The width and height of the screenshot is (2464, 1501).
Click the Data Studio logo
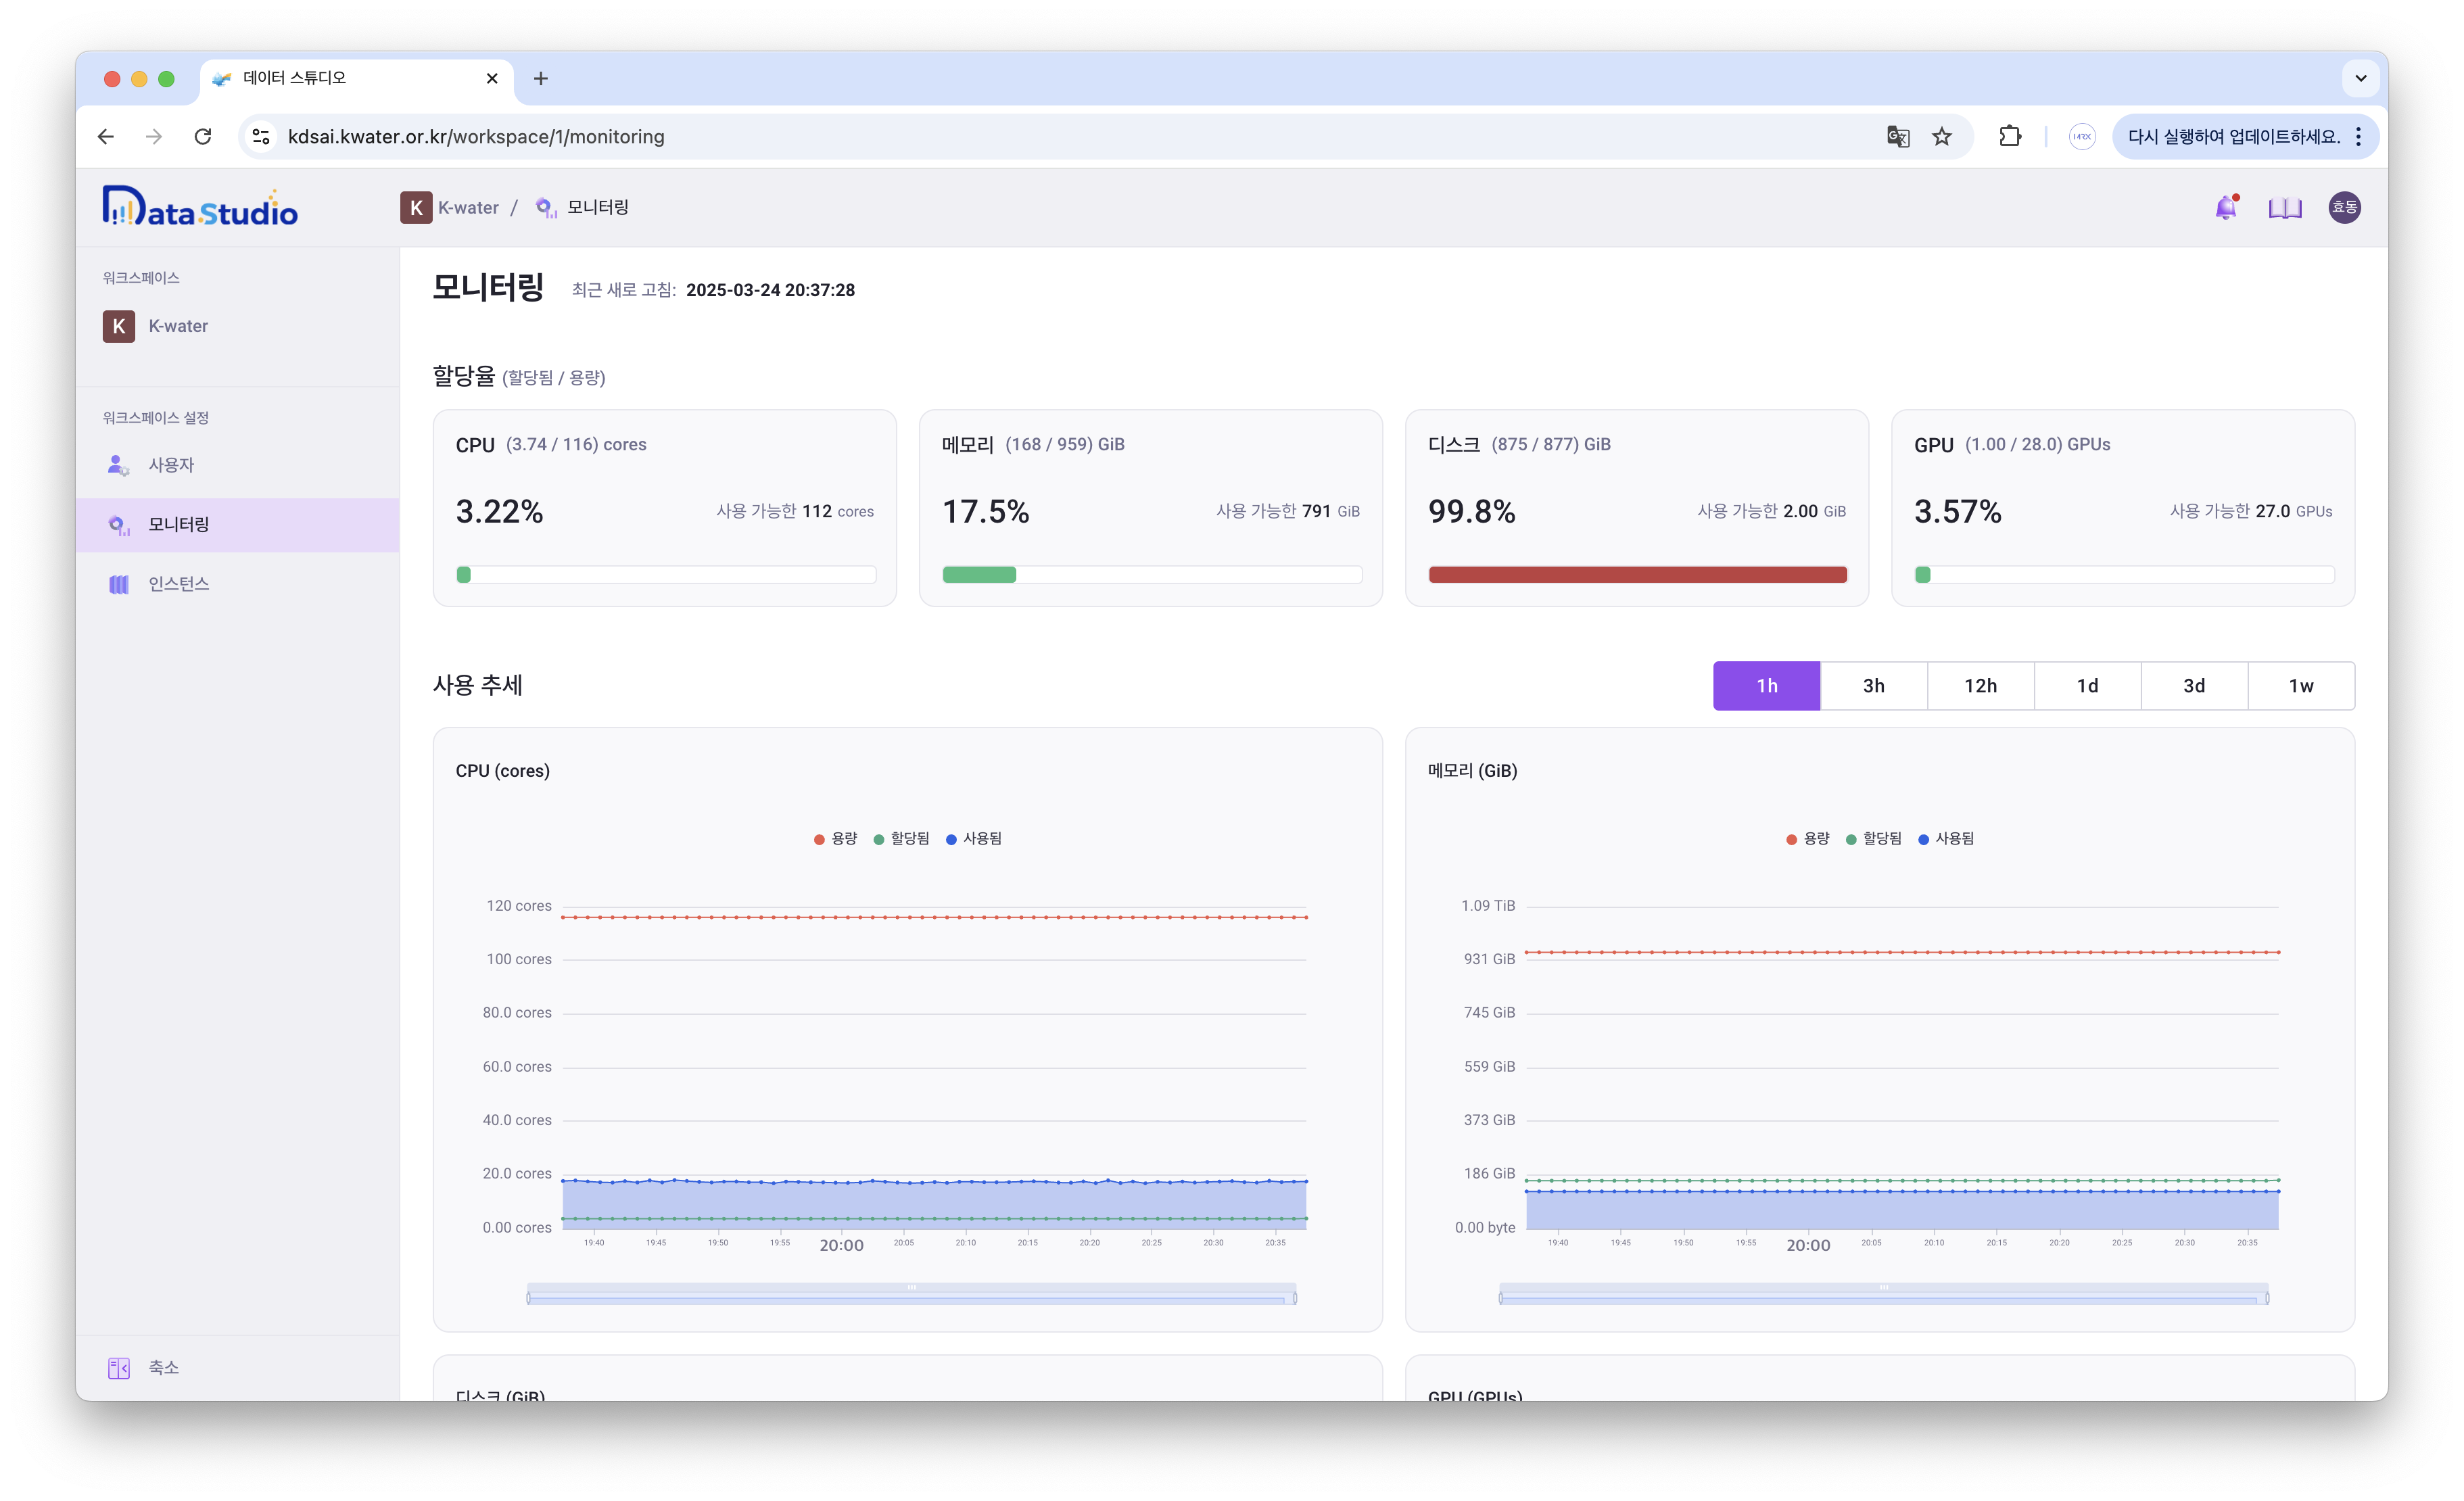pos(200,208)
